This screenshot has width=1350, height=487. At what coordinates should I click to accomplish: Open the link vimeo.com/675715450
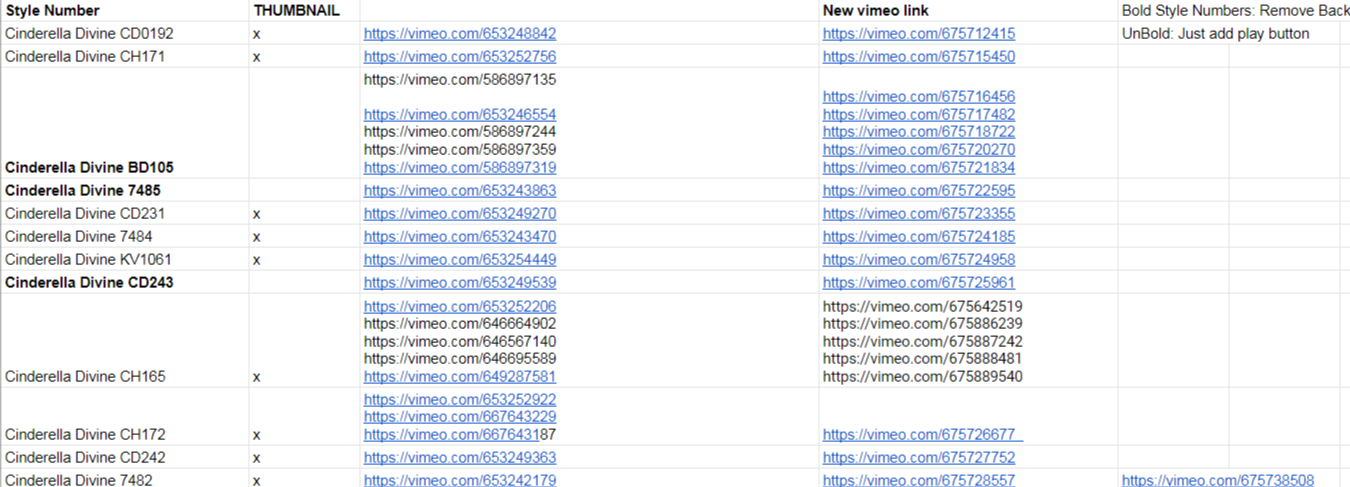tap(919, 57)
